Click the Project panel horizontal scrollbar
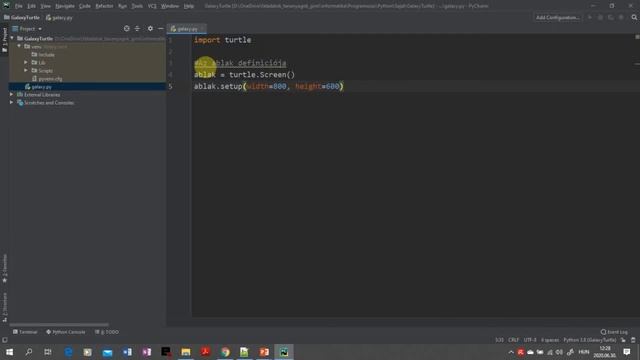 click(x=59, y=325)
